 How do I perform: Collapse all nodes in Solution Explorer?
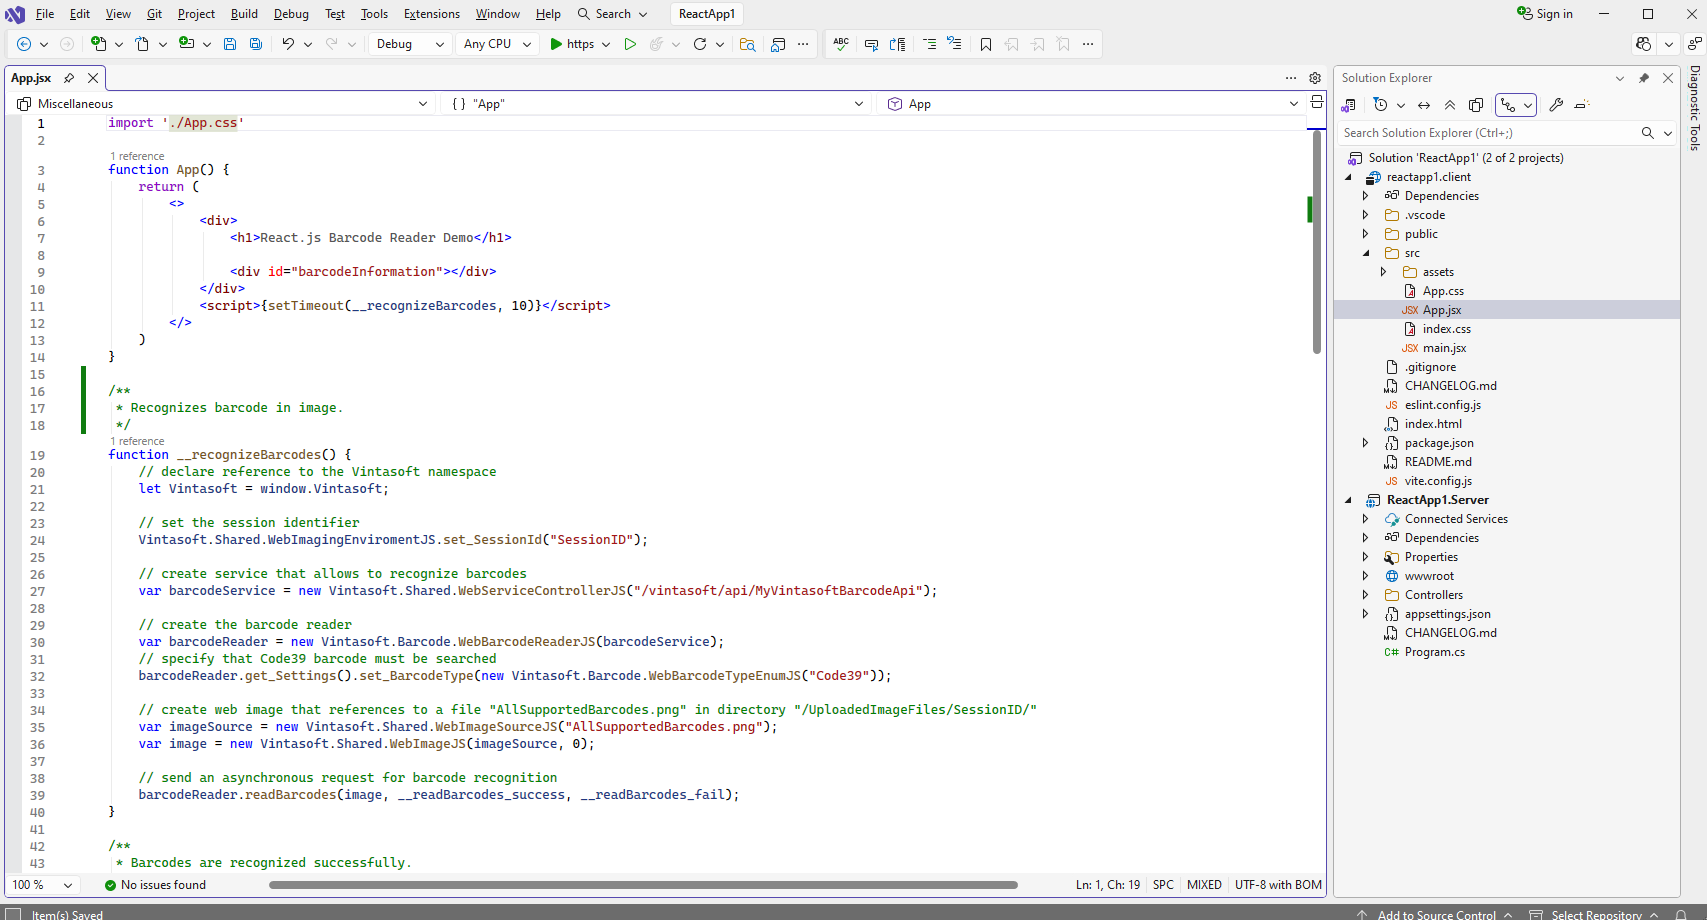1450,105
